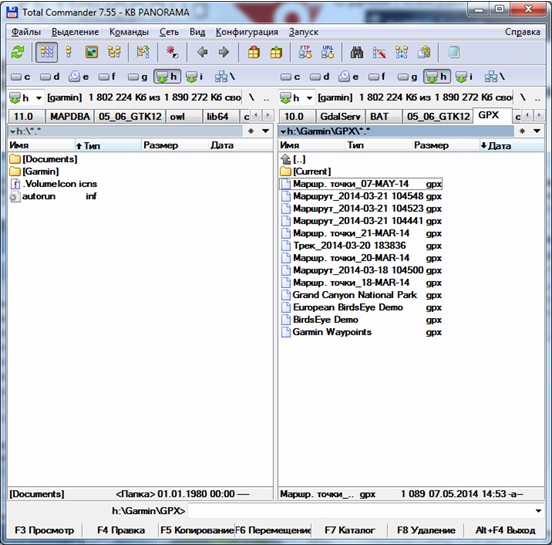This screenshot has width=552, height=545.
Task: Sort right panel by Дата column
Action: [x=511, y=145]
